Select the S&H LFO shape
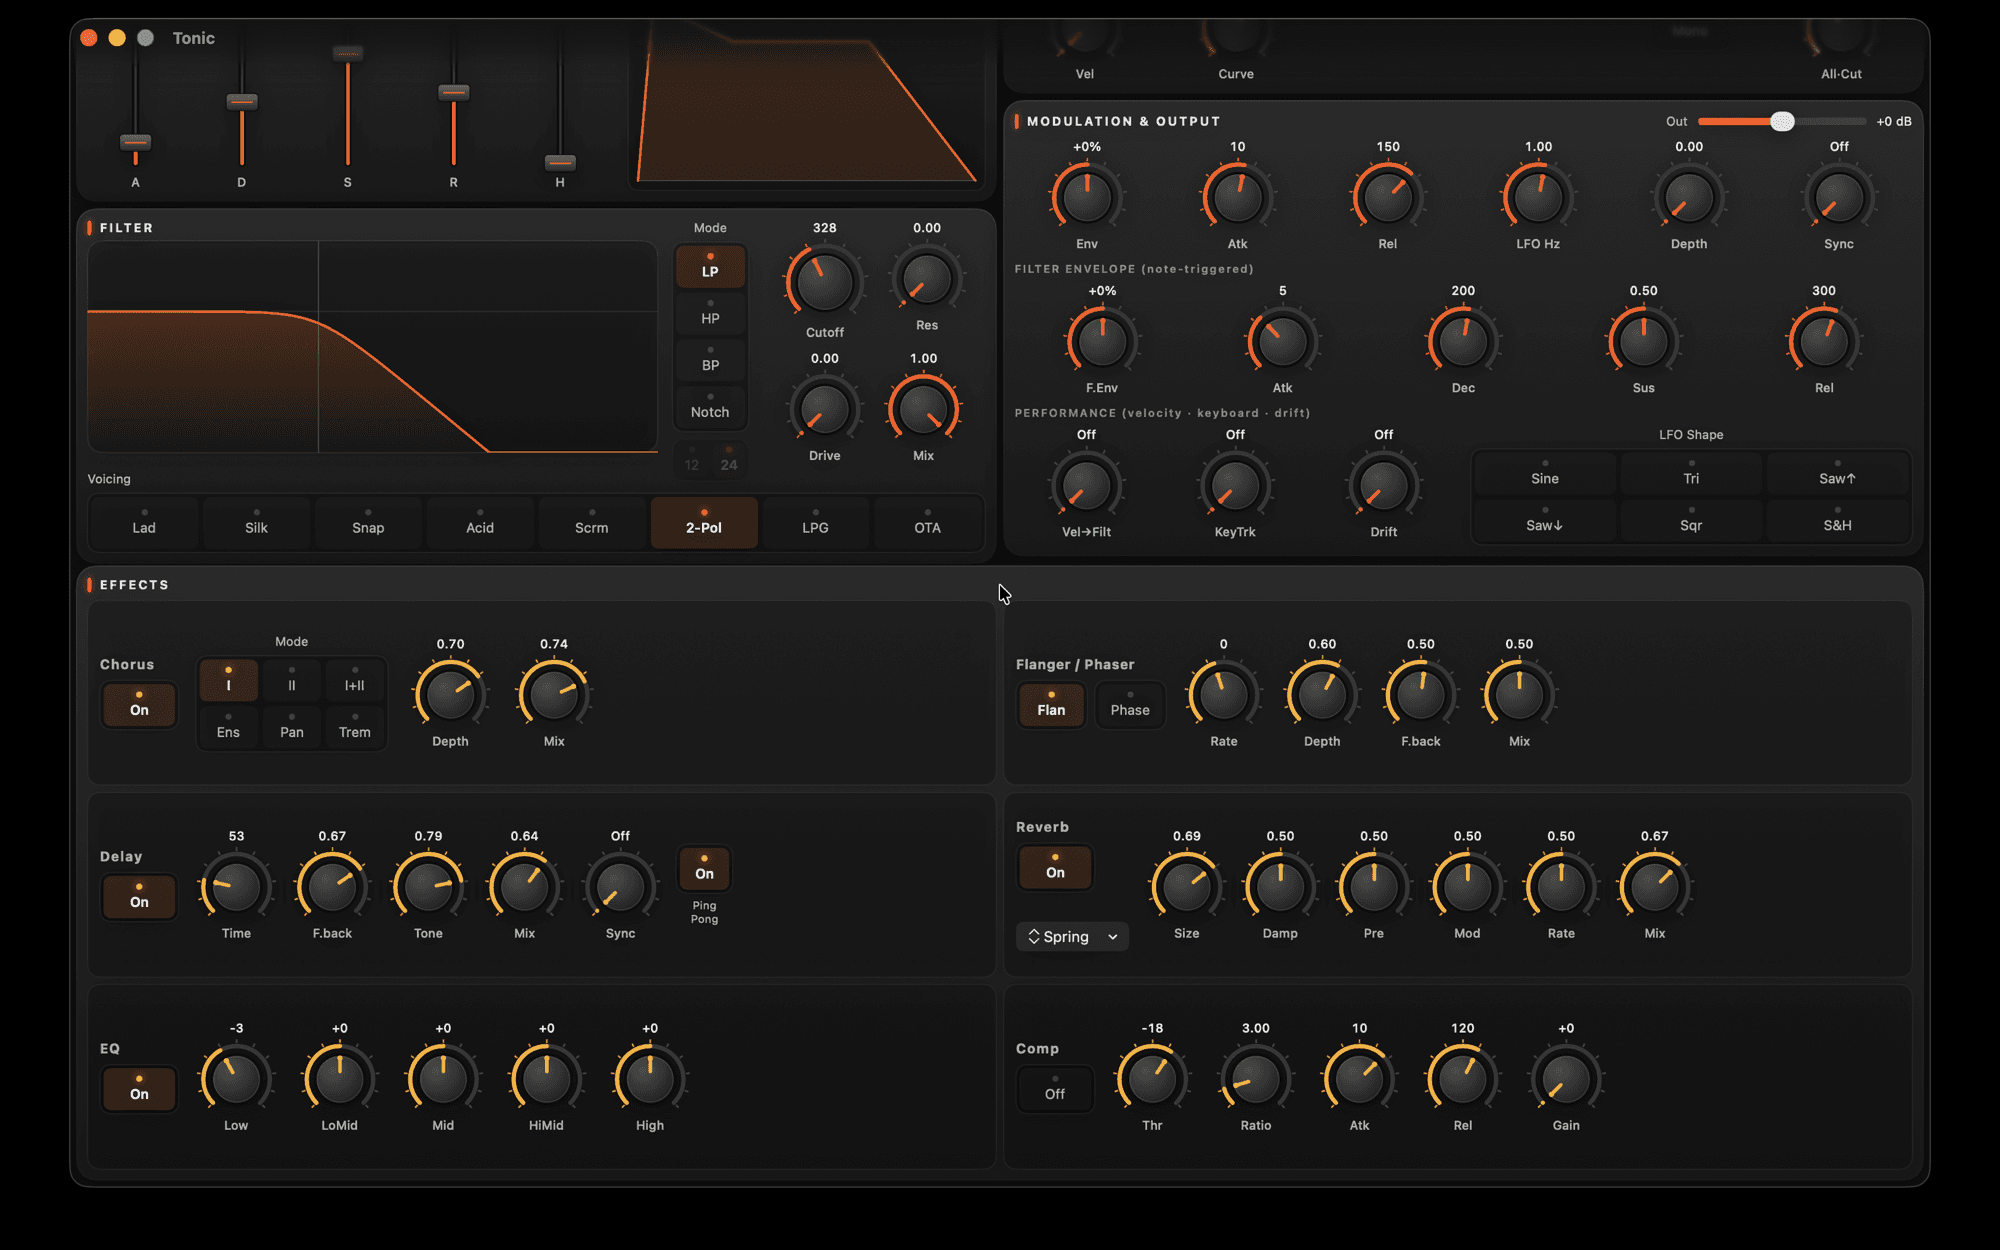The image size is (2000, 1250). pyautogui.click(x=1837, y=521)
